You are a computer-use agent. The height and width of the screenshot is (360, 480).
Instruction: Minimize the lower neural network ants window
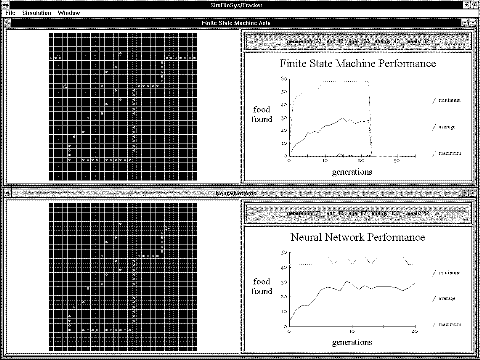[x=465, y=193]
